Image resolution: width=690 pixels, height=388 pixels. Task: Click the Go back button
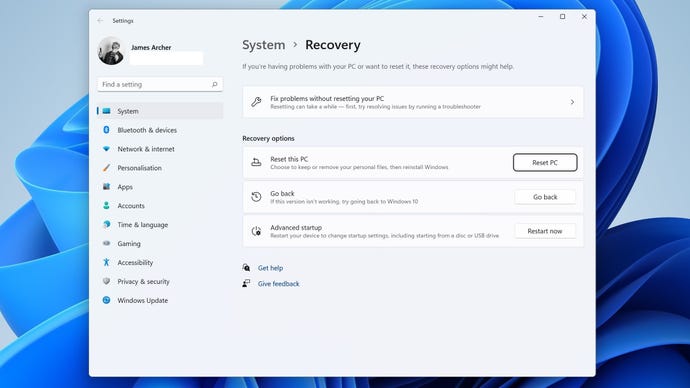pyautogui.click(x=545, y=197)
